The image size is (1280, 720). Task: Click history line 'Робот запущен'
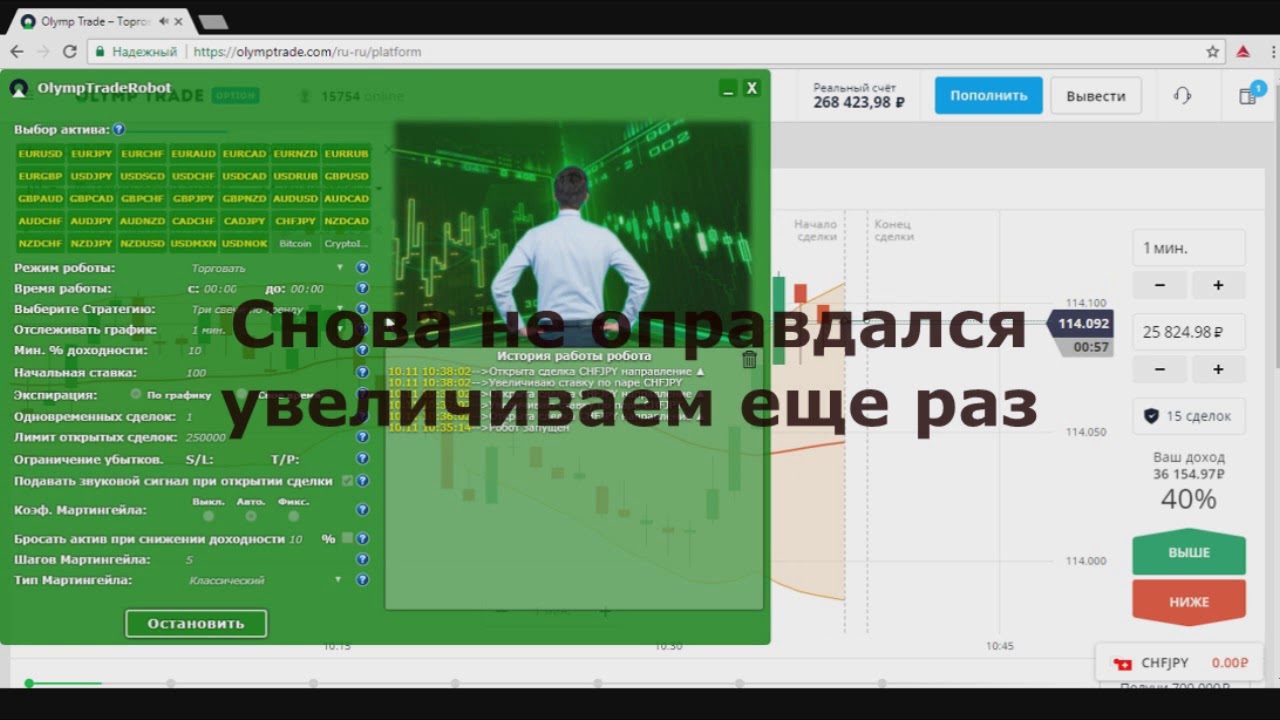tap(479, 427)
